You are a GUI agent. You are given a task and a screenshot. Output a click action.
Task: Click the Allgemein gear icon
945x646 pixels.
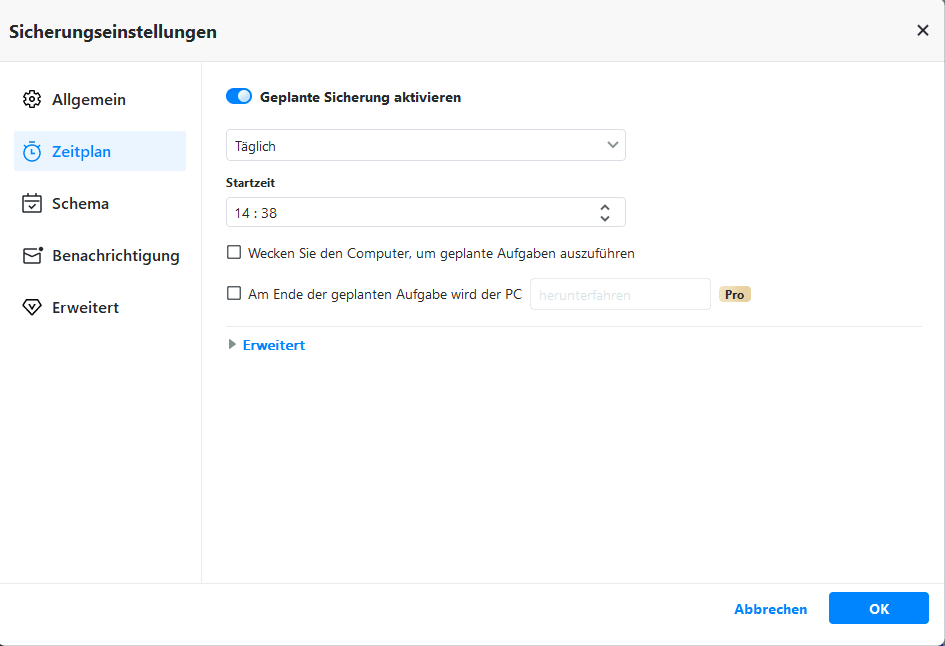pyautogui.click(x=32, y=100)
